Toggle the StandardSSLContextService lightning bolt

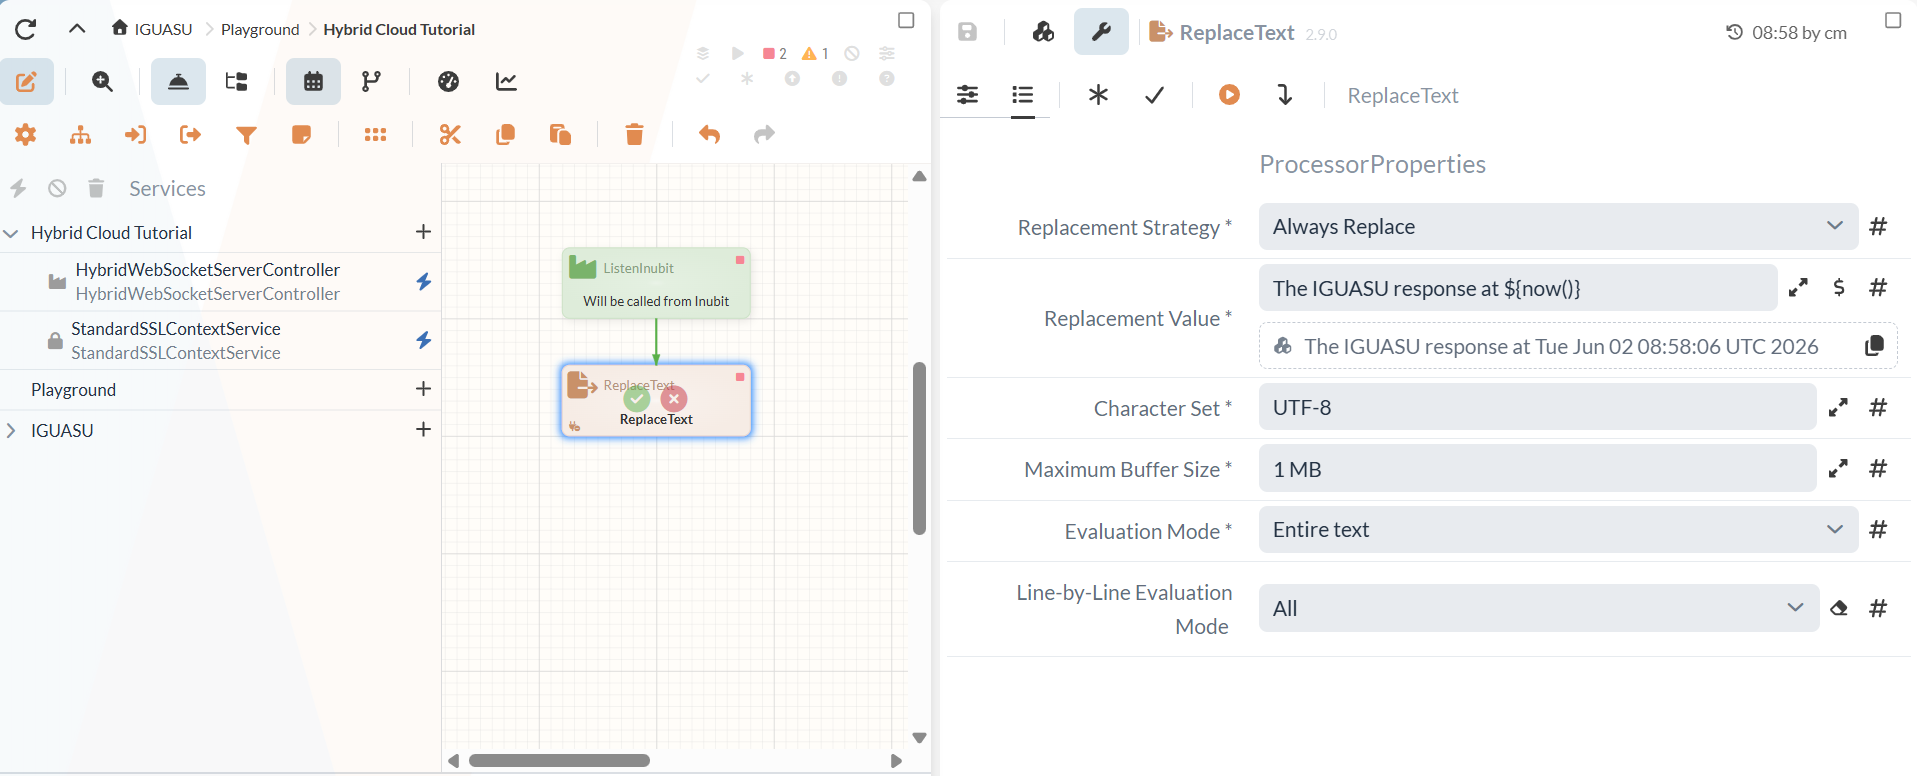point(424,341)
